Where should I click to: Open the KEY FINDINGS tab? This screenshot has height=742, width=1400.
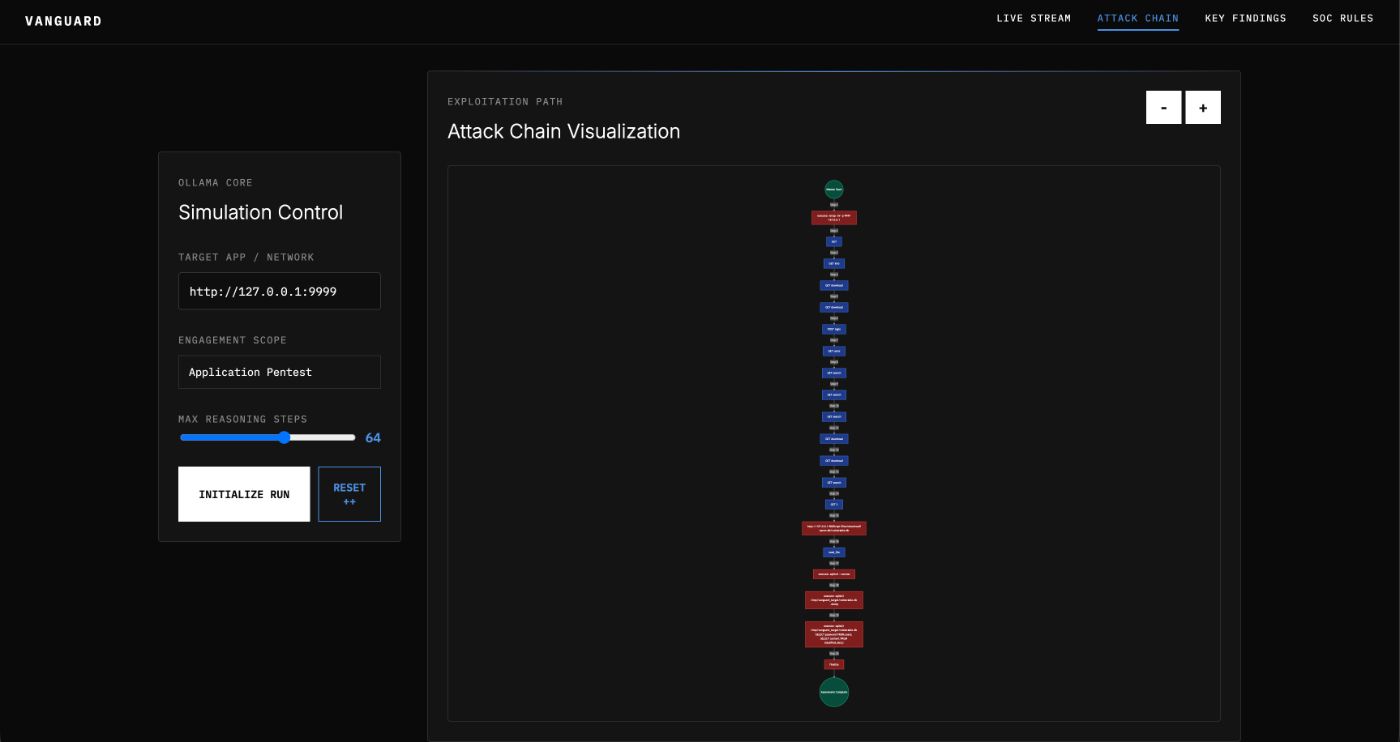point(1246,17)
